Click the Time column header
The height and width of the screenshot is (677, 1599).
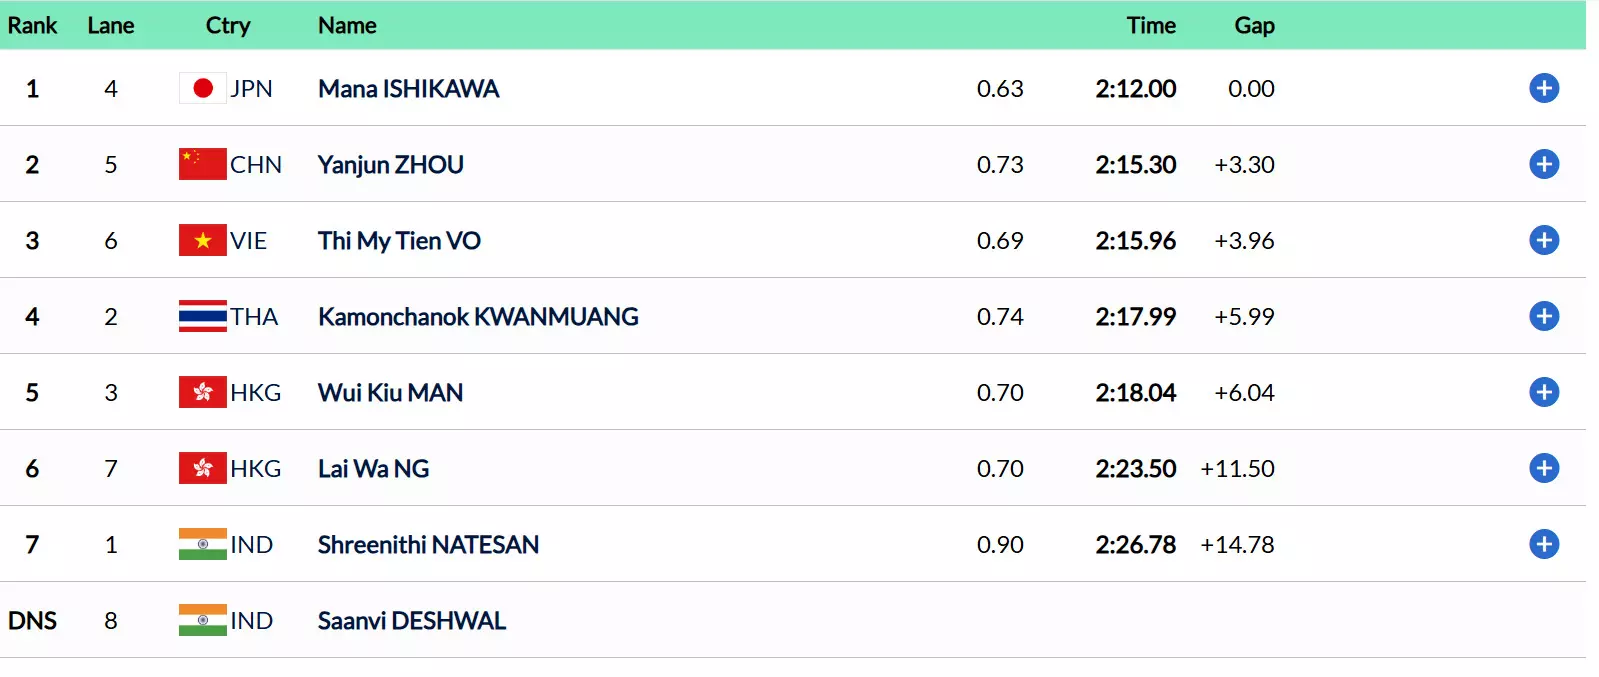(1151, 25)
